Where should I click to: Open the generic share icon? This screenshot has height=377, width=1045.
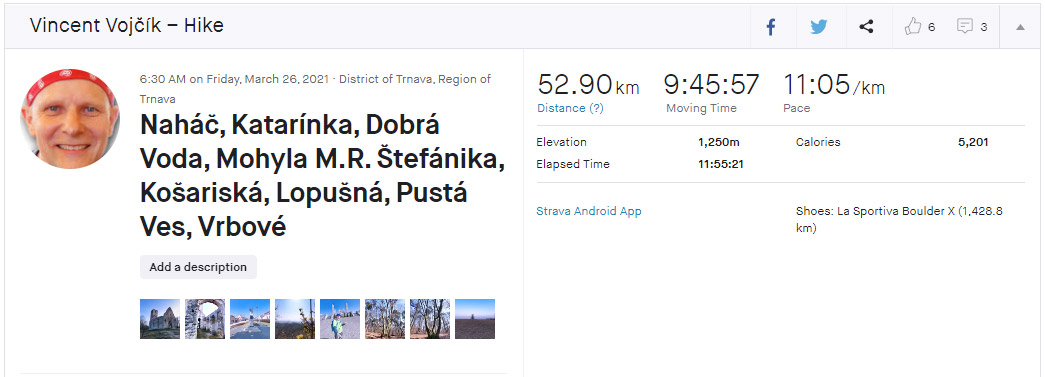coord(866,27)
